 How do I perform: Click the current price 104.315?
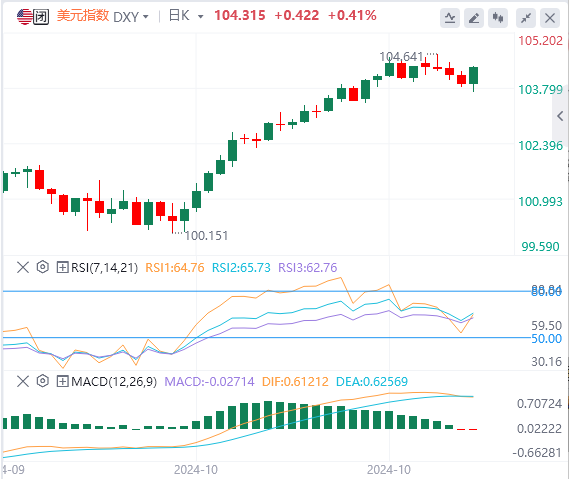click(240, 16)
